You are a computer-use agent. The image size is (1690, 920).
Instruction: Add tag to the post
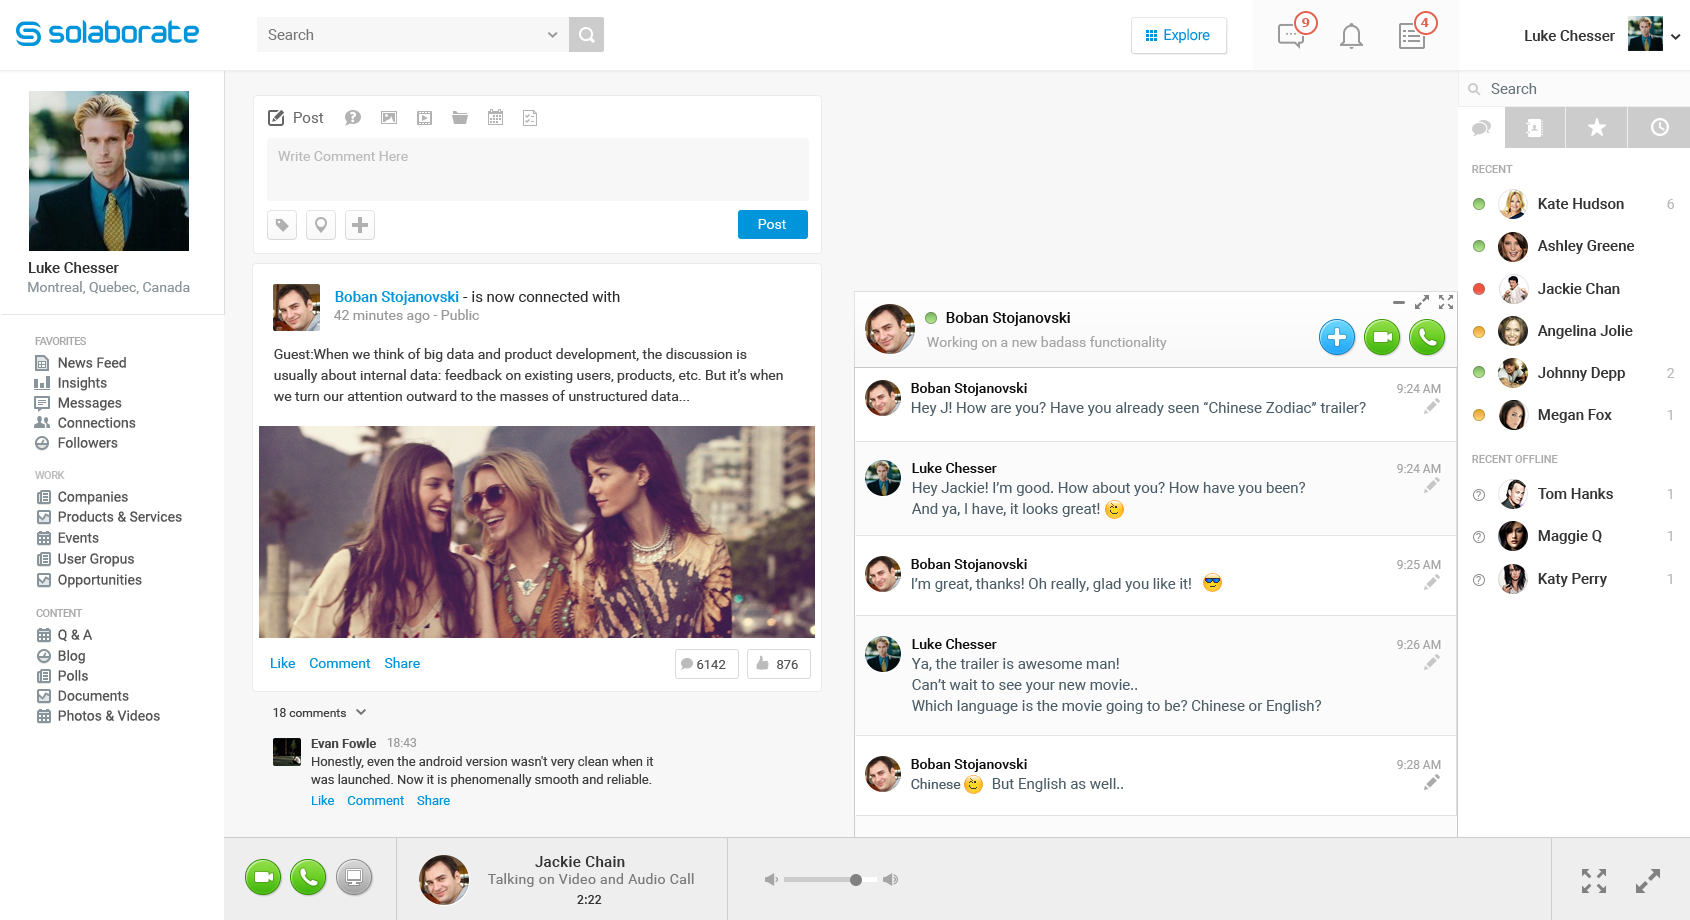click(282, 225)
